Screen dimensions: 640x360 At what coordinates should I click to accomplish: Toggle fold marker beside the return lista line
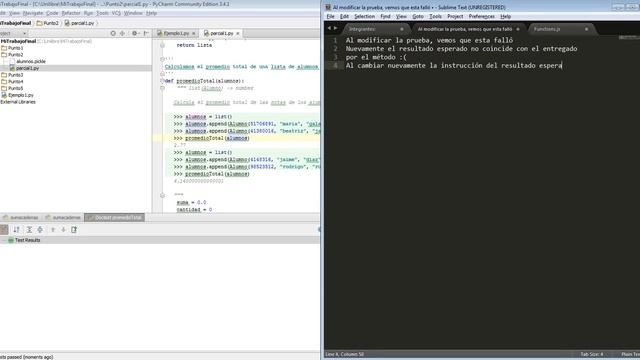point(162,45)
